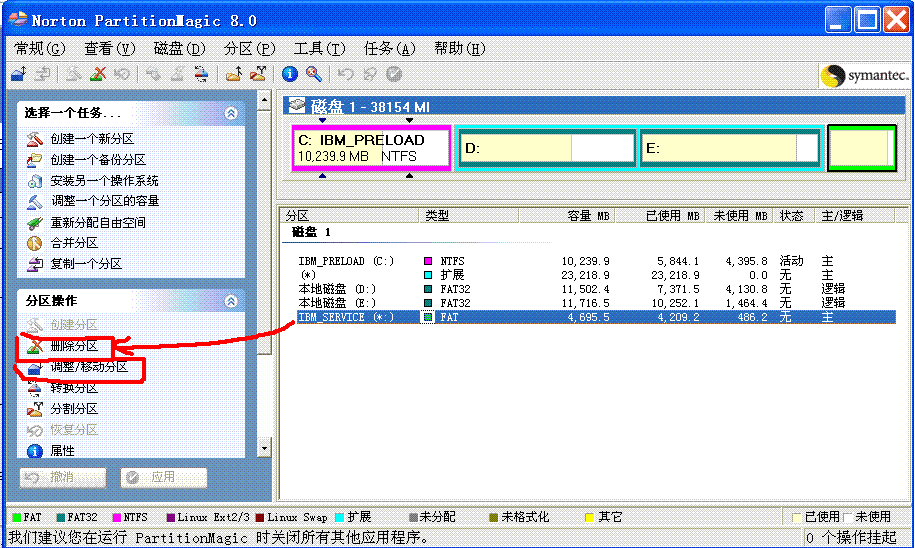Select the D: partition block in disk map
The width and height of the screenshot is (915, 548).
coord(547,148)
